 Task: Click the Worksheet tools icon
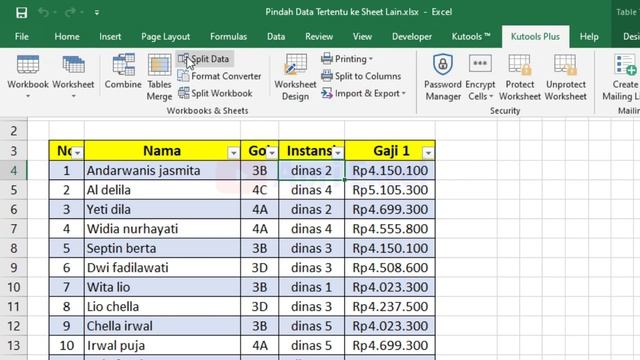[x=73, y=65]
